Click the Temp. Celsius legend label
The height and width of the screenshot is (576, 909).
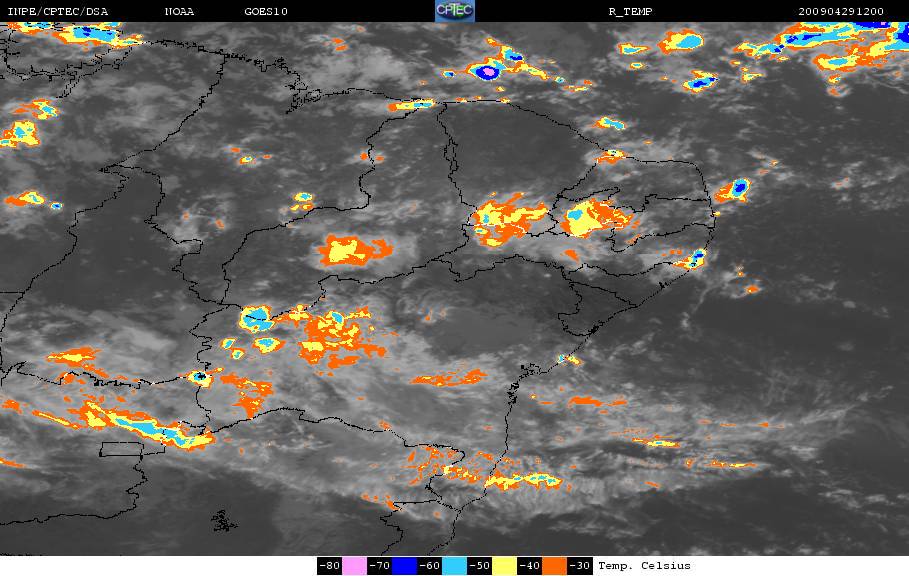(x=644, y=566)
